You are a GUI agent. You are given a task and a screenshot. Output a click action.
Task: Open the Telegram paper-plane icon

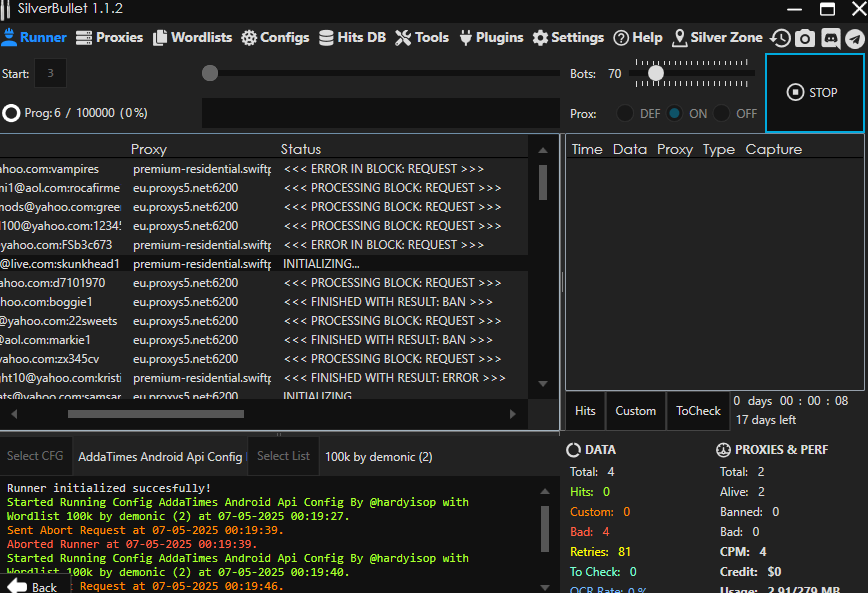pos(855,38)
